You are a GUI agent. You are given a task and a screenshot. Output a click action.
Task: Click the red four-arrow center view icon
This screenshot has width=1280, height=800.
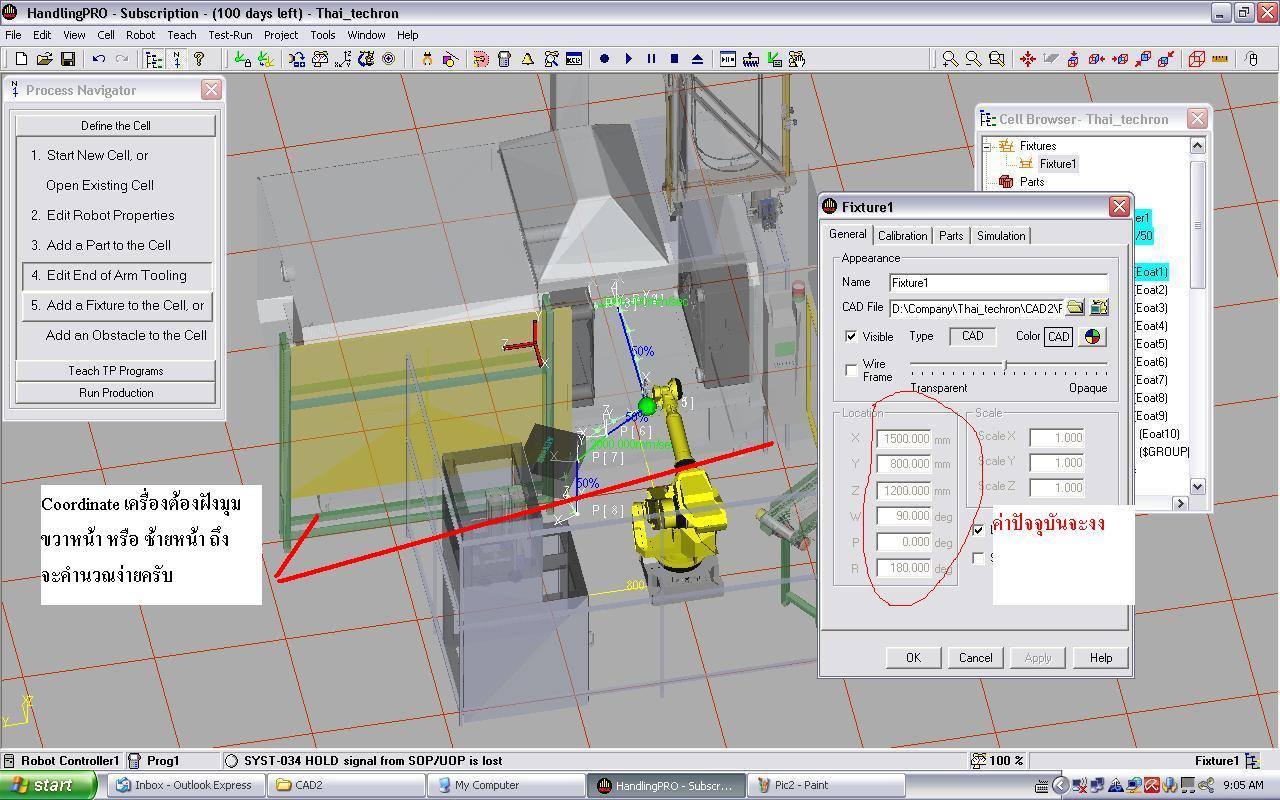click(x=1027, y=59)
